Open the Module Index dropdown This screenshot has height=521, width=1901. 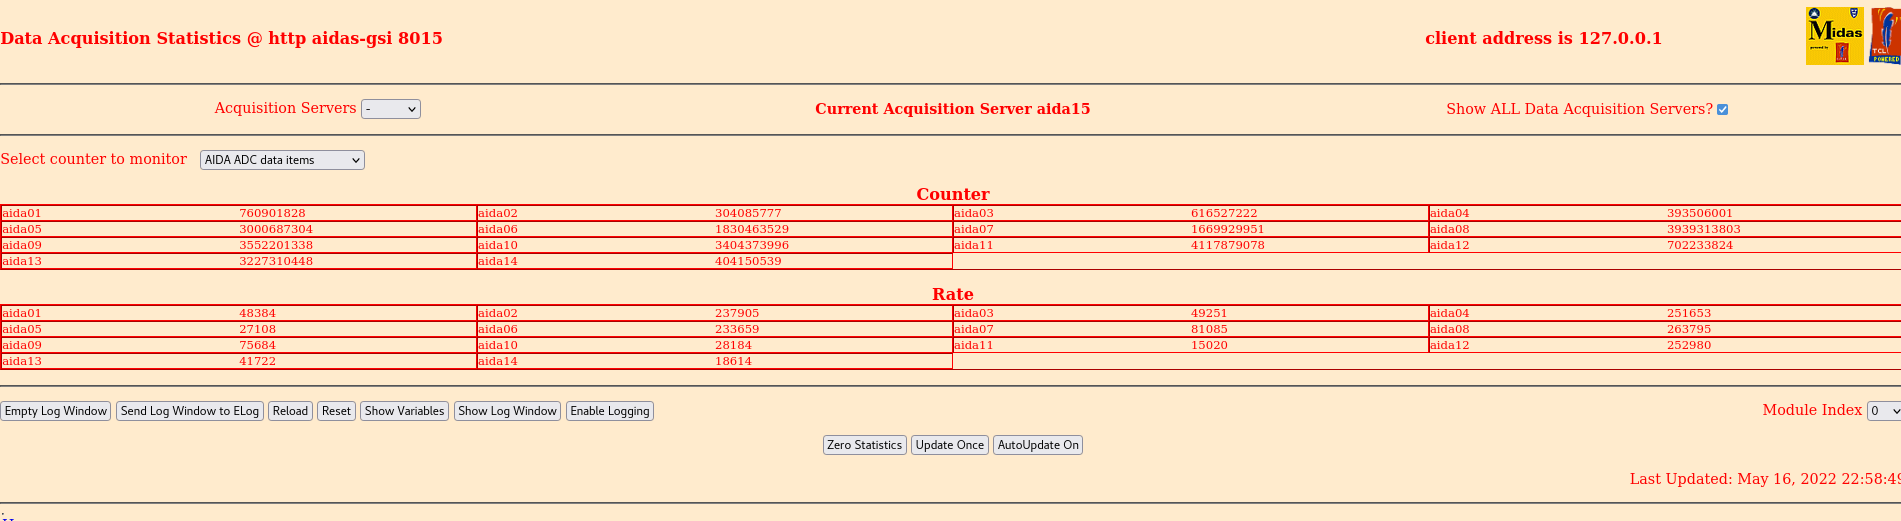coord(1884,411)
